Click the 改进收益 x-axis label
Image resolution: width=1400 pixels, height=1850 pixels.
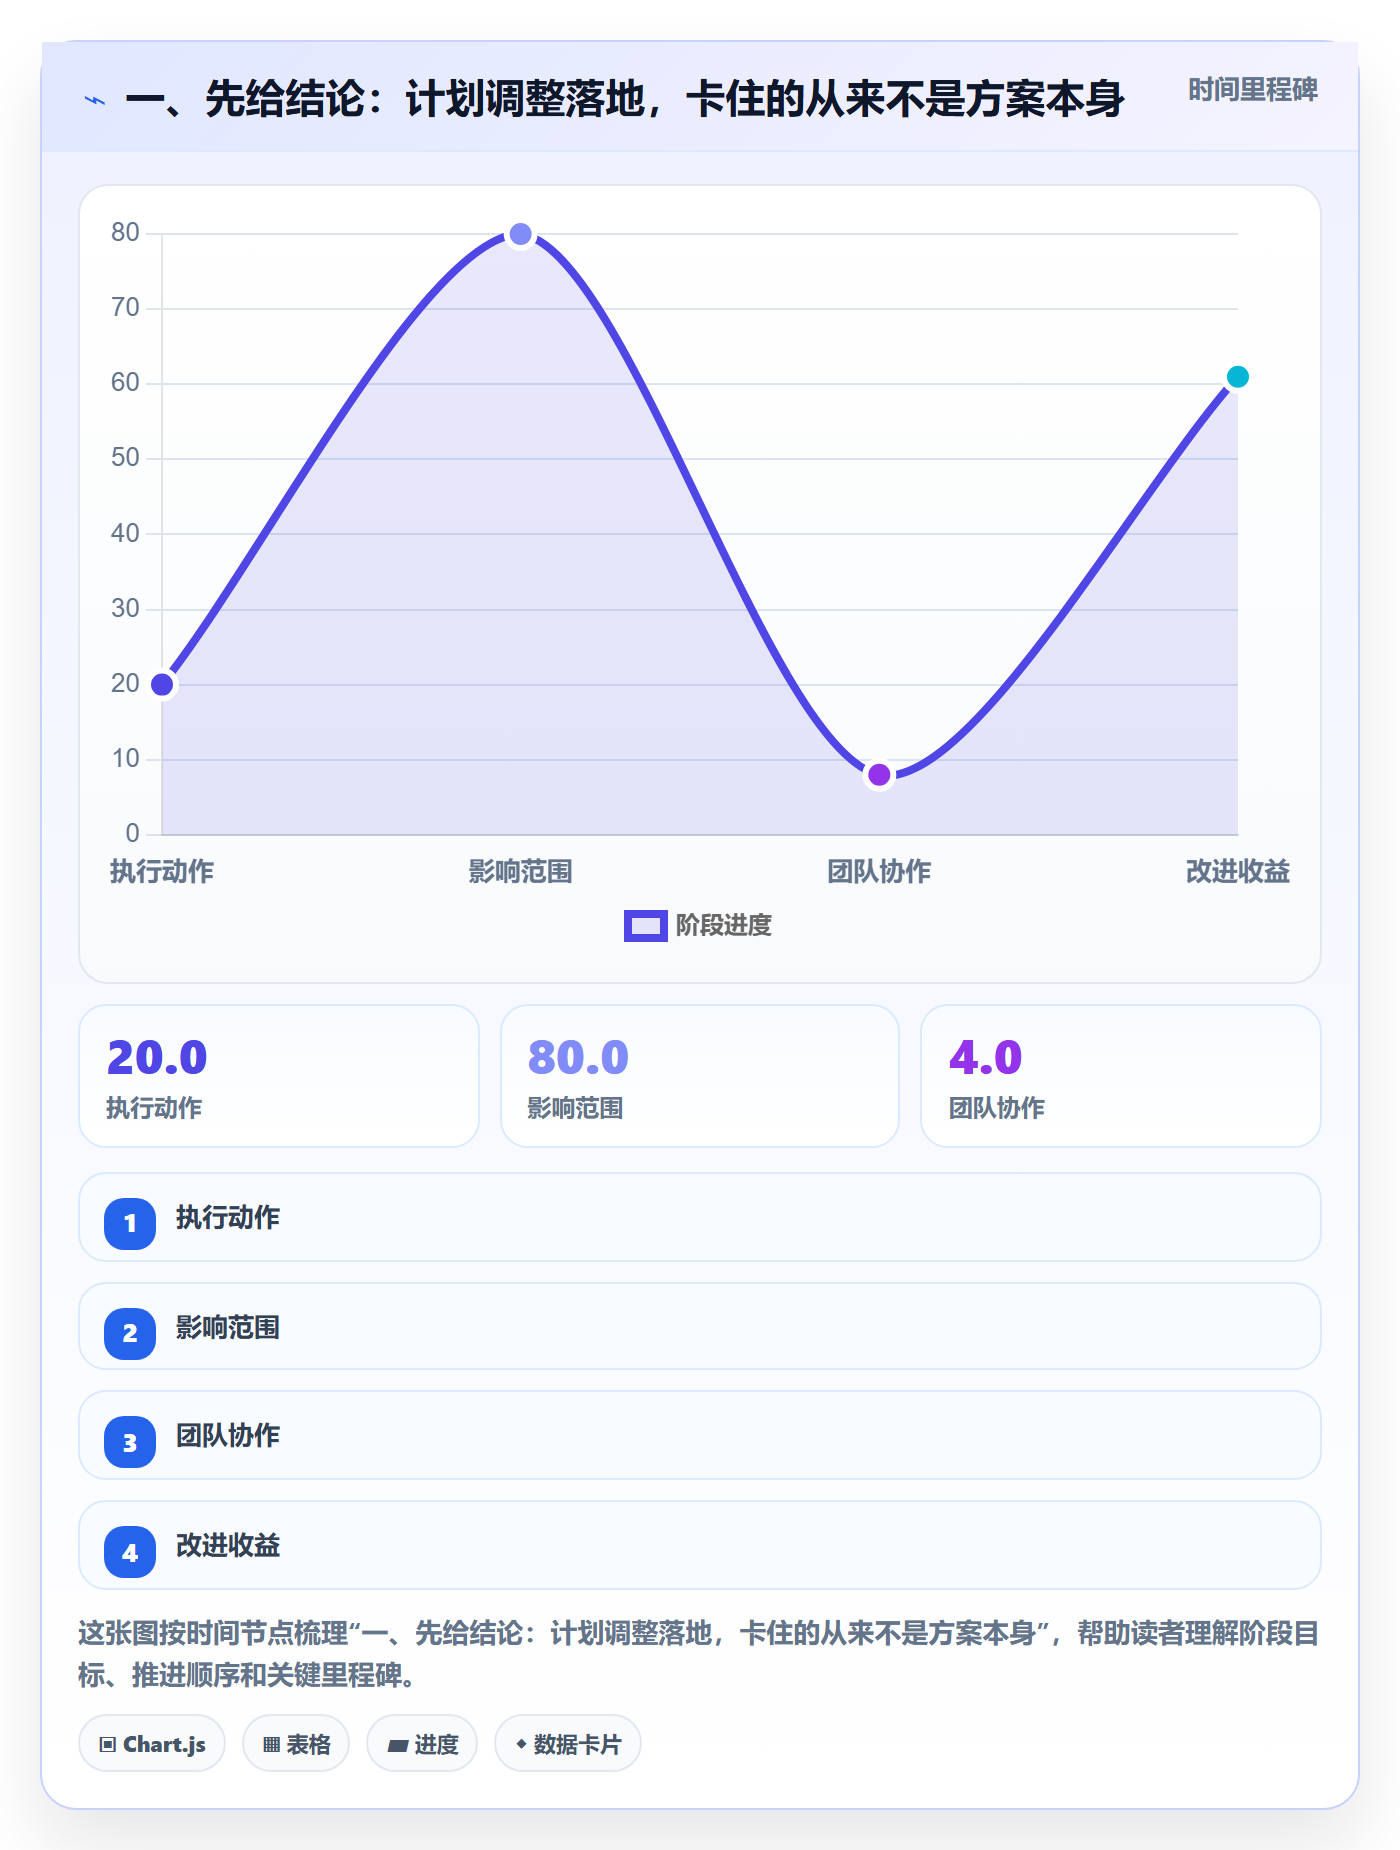1238,872
